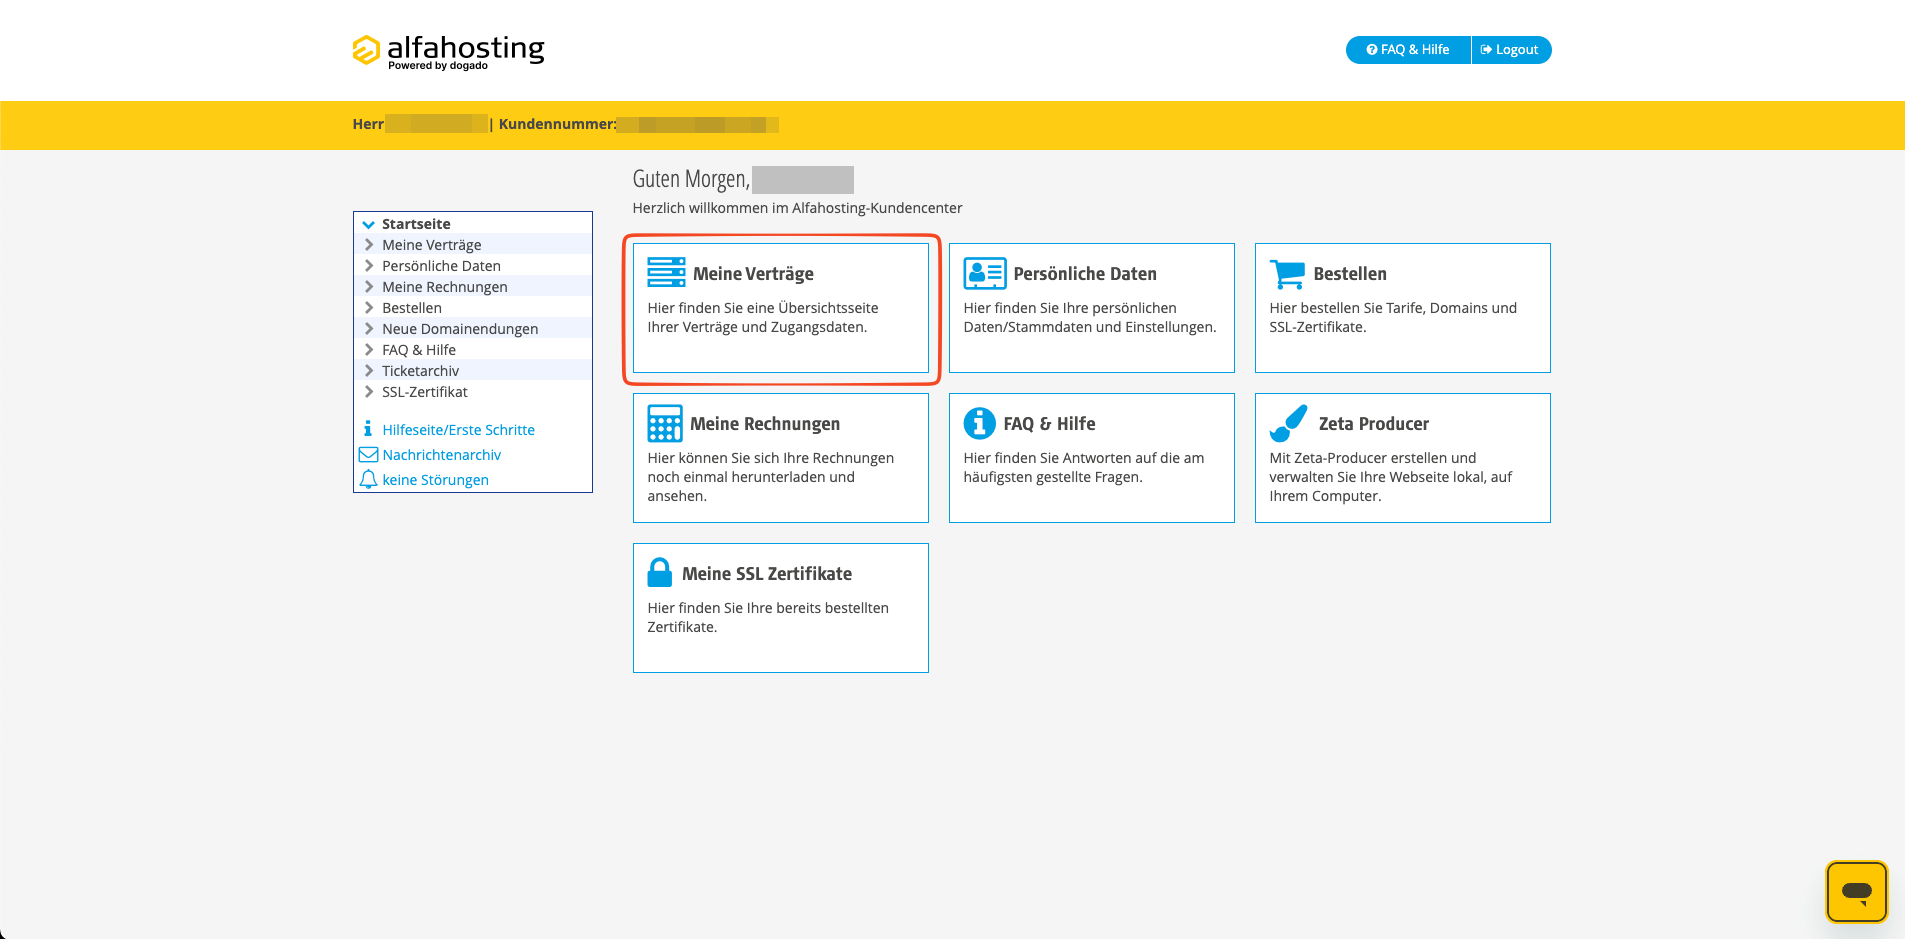The height and width of the screenshot is (939, 1905).
Task: Open Neue Domainendungen in the sidebar menu
Action: click(460, 329)
